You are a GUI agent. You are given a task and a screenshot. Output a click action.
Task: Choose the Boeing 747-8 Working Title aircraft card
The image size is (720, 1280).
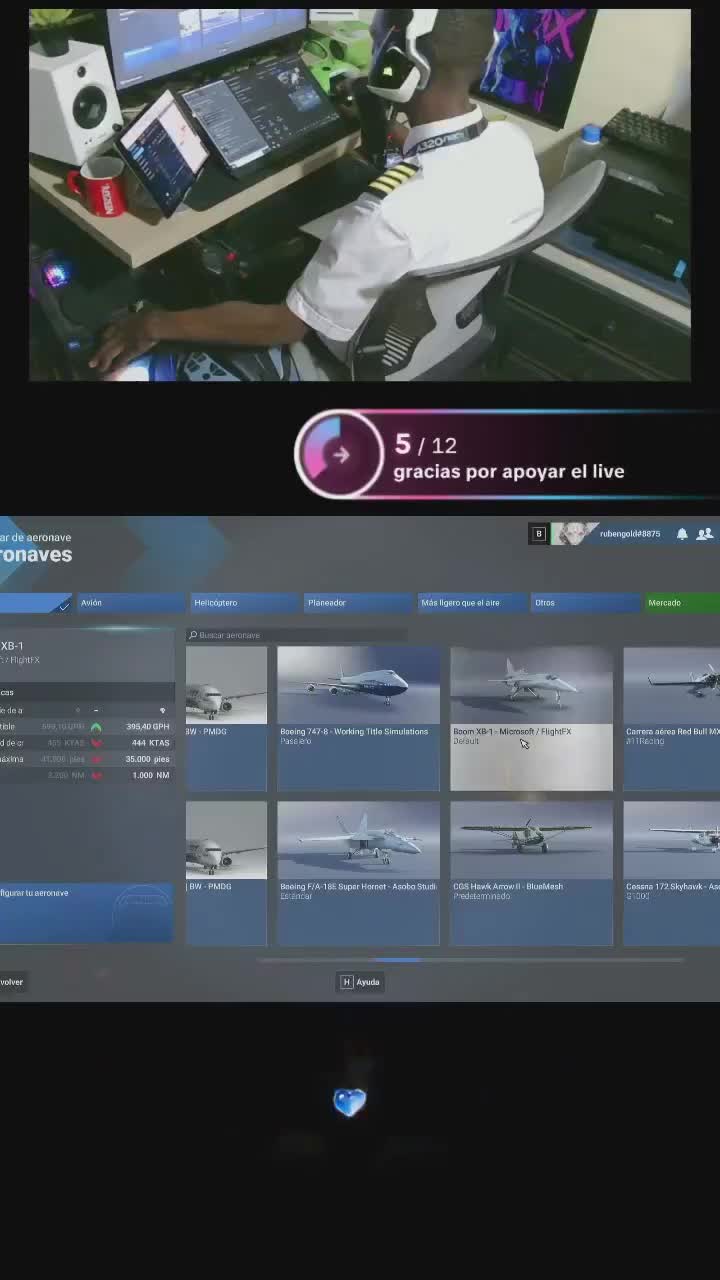coord(358,718)
